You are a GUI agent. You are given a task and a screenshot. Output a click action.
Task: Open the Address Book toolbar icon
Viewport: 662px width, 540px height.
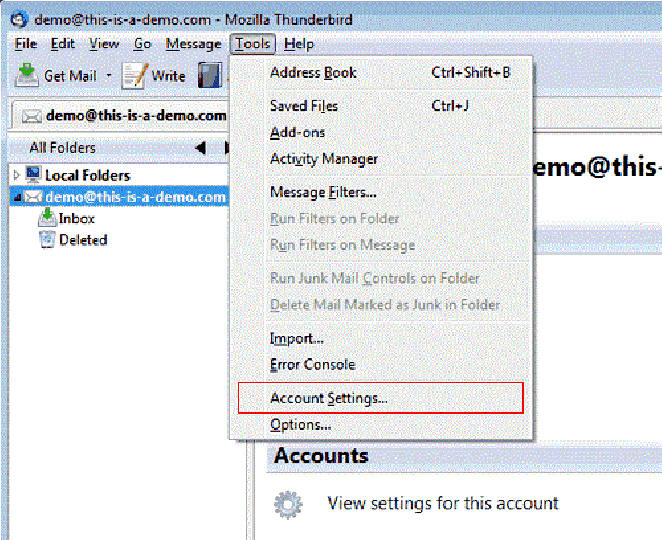210,76
